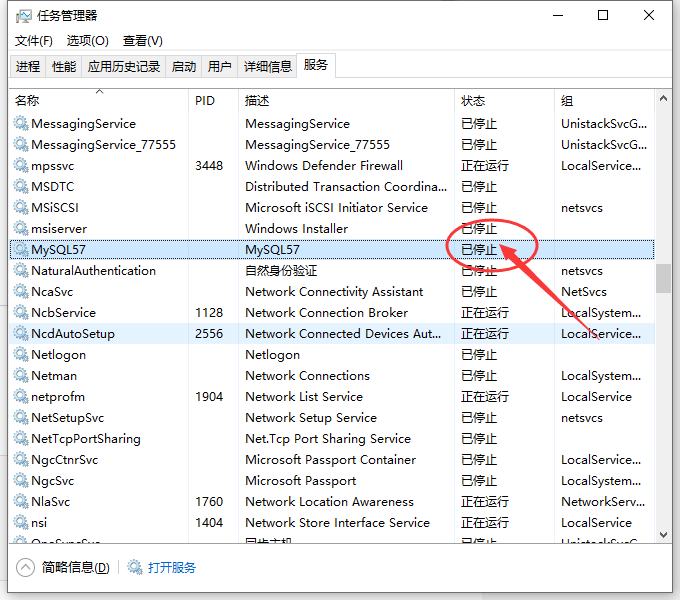Sort by the 描述 column header
Viewport: 680px width, 600px height.
coord(346,101)
